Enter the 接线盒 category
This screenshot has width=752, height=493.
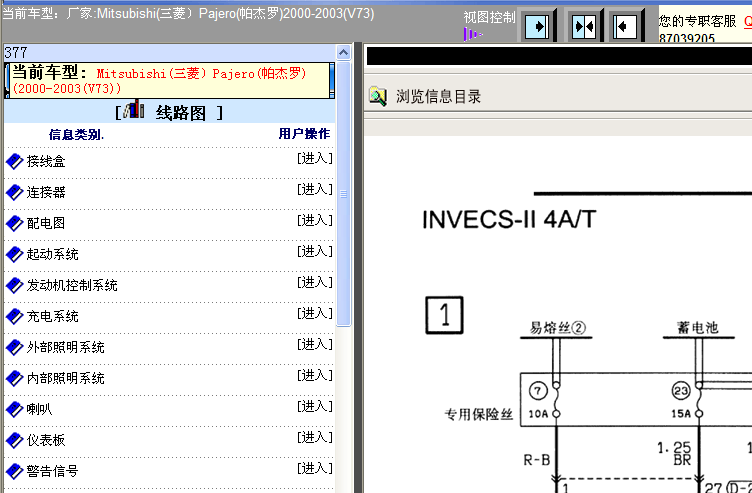tap(315, 158)
